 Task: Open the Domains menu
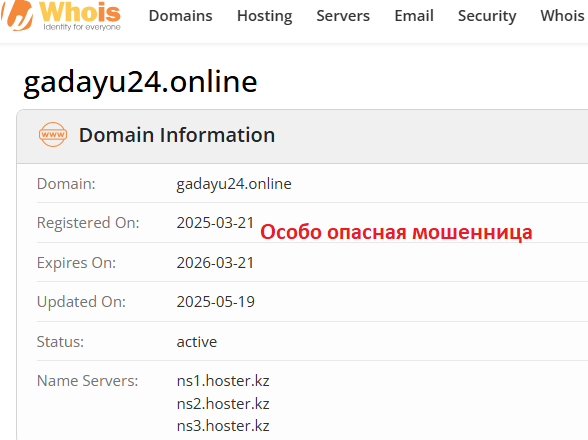point(180,16)
